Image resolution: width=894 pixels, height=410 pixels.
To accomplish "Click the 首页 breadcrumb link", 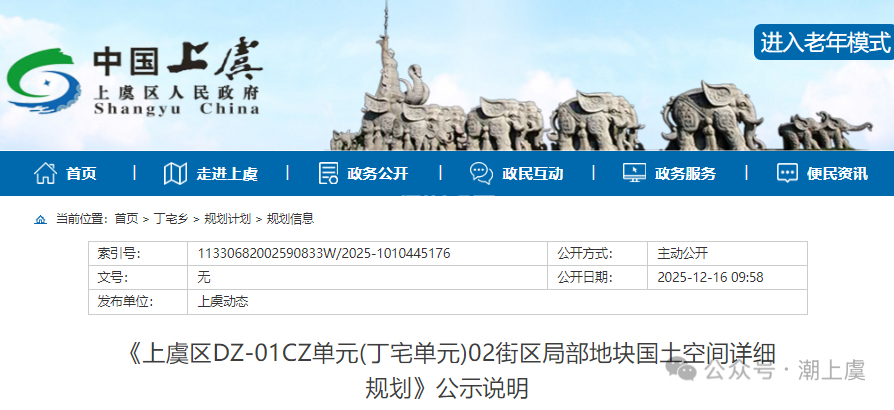I will point(126,219).
